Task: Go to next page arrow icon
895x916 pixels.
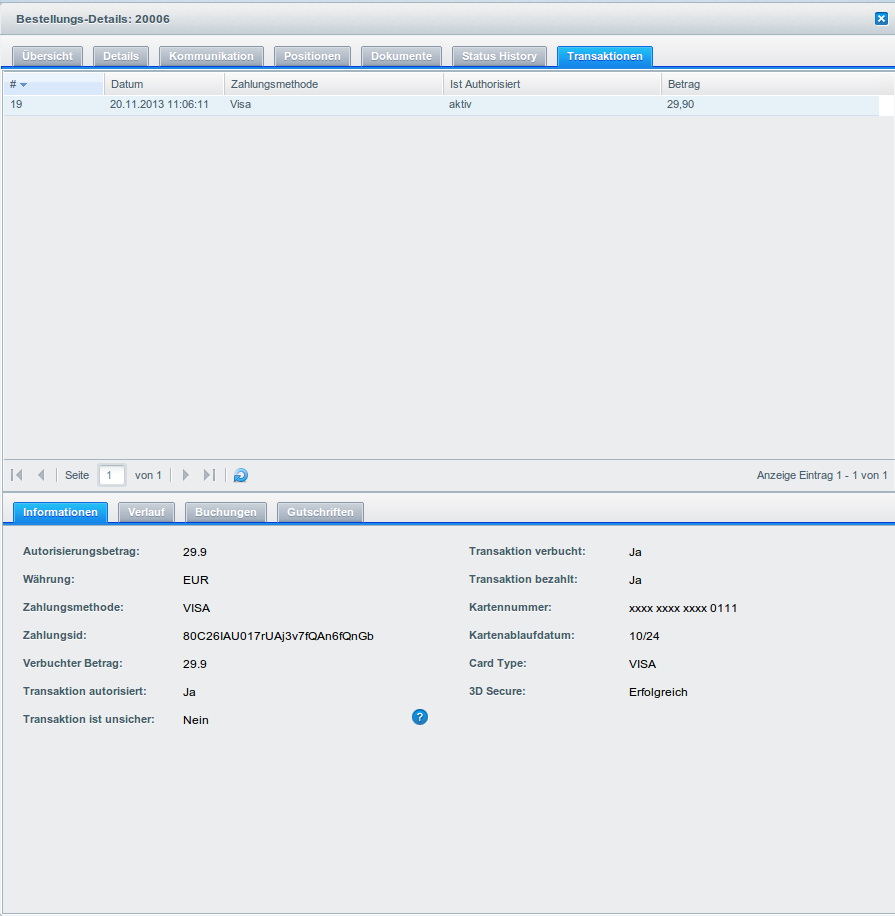Action: [186, 476]
